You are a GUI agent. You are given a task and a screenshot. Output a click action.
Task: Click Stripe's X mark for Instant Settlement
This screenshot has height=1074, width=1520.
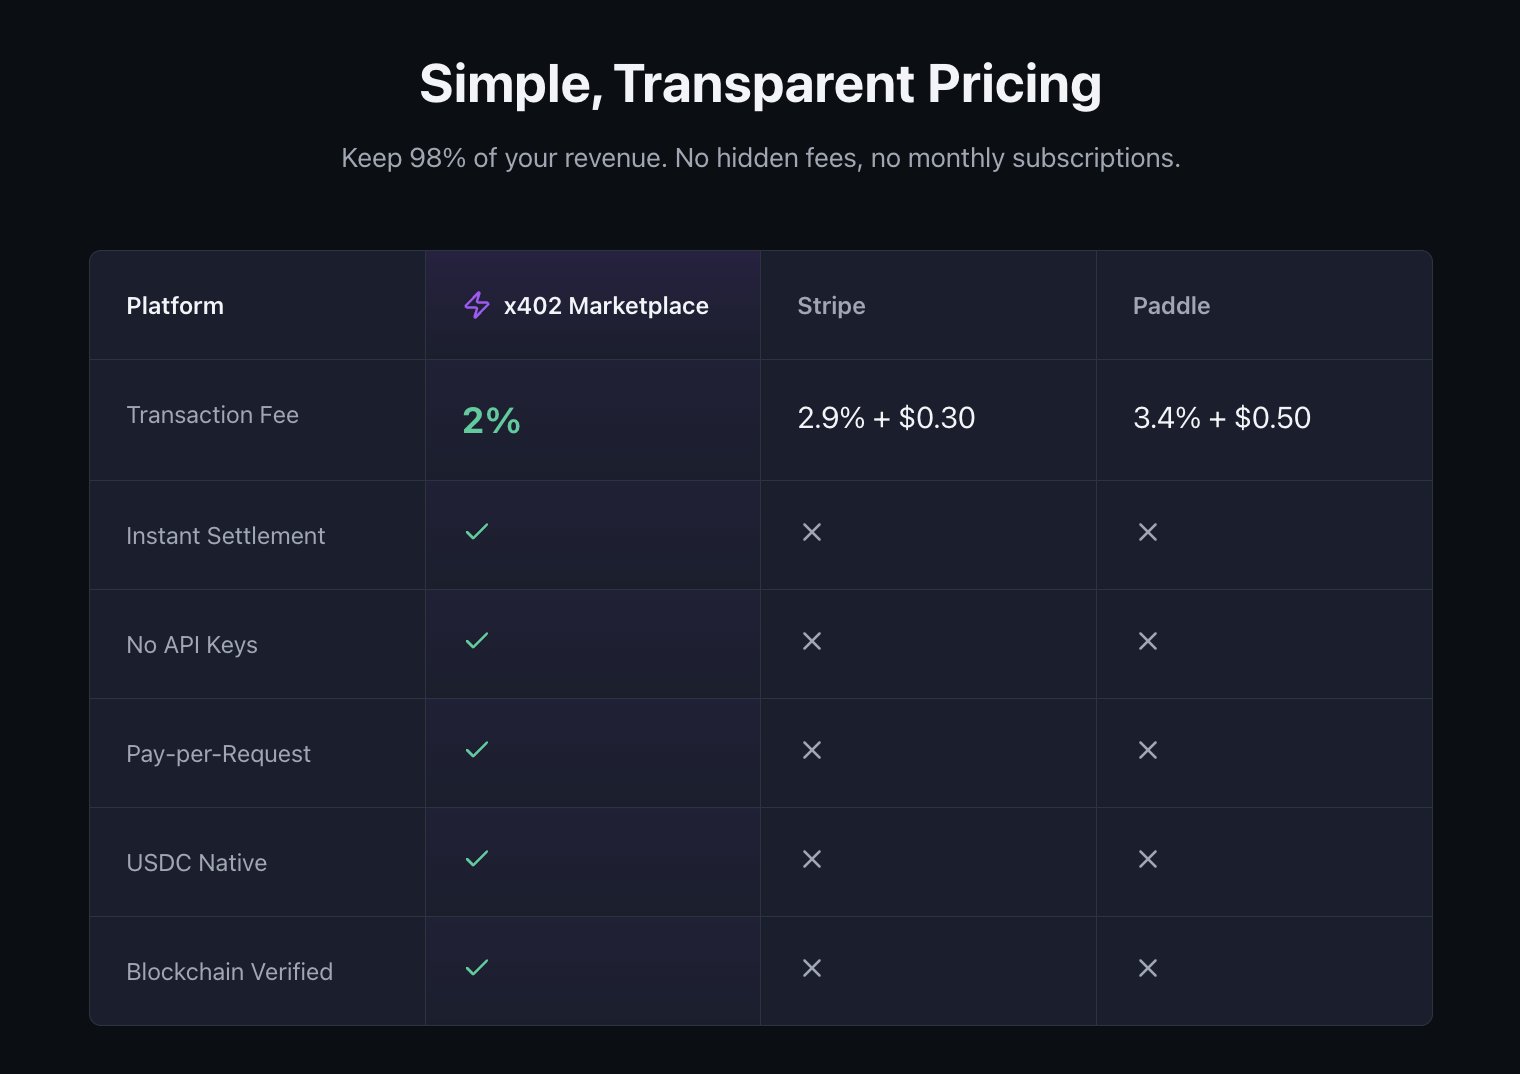812,532
